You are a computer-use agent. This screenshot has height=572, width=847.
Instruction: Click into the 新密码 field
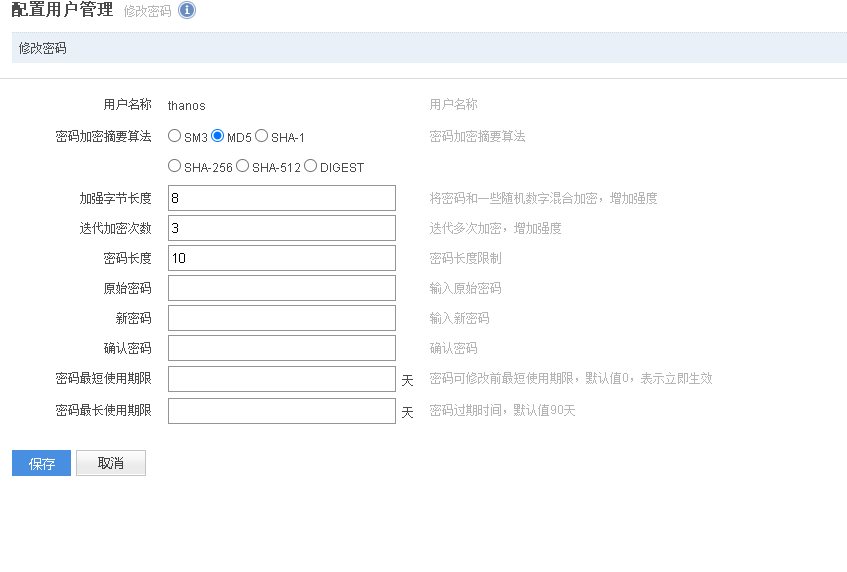tap(282, 318)
